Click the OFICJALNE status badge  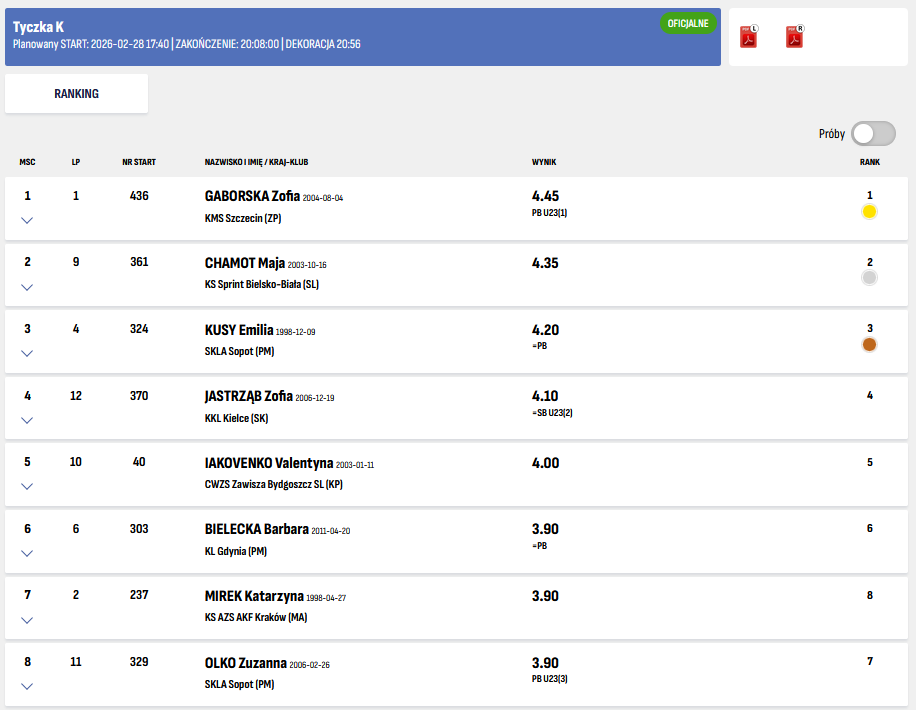click(688, 24)
